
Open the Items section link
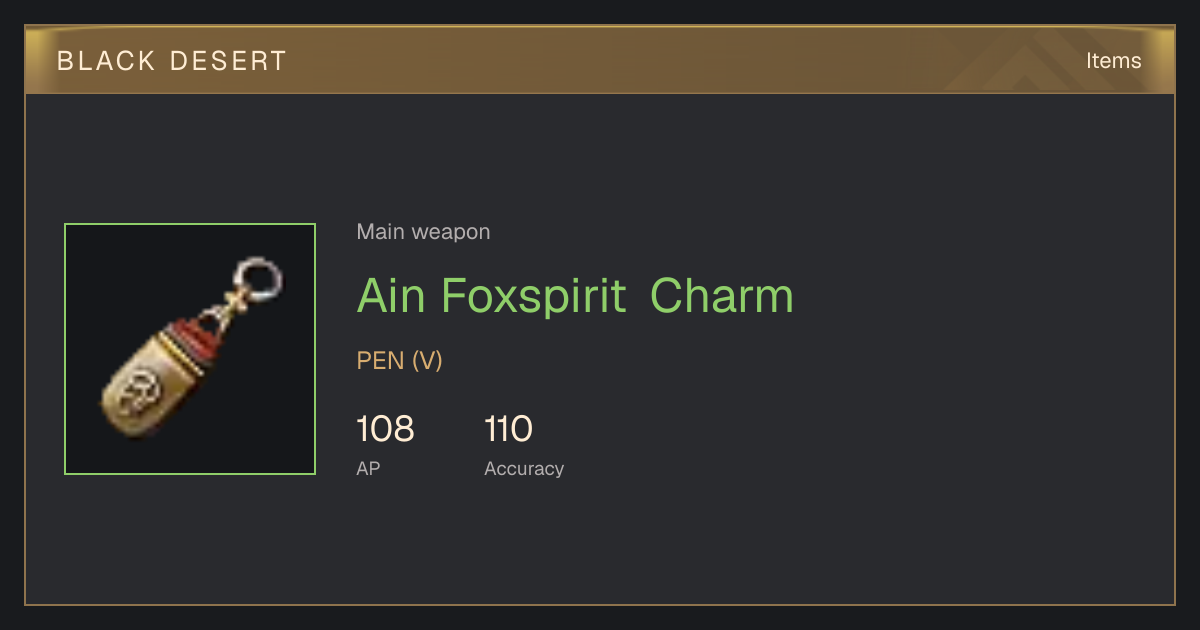tap(1113, 61)
